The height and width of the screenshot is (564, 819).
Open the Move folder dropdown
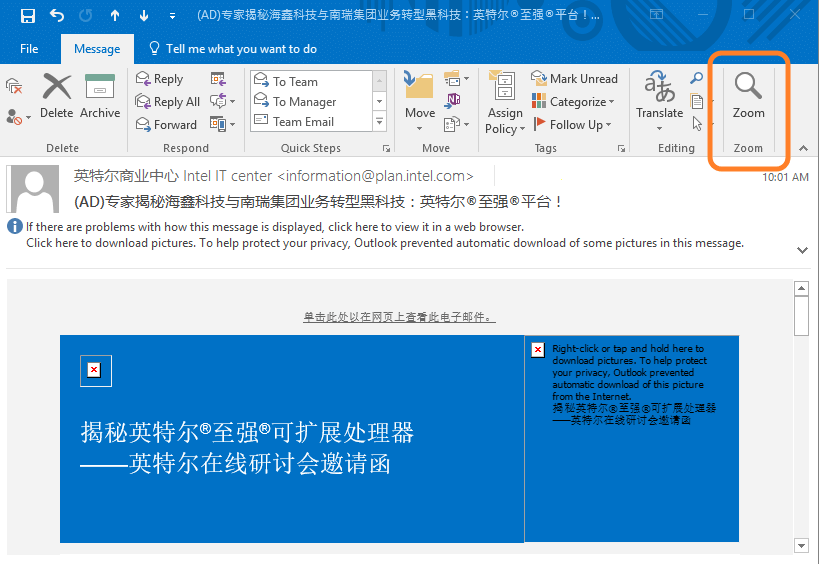420,101
